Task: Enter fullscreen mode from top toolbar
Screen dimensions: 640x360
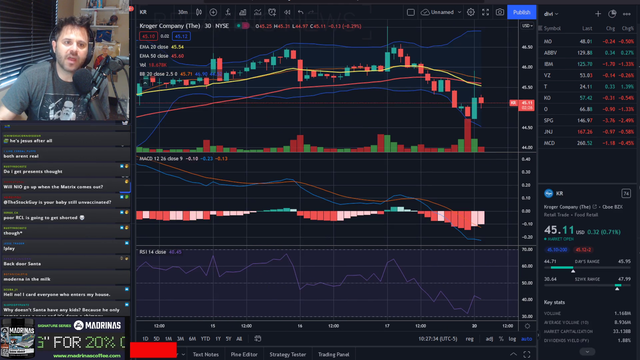Action: [x=485, y=12]
